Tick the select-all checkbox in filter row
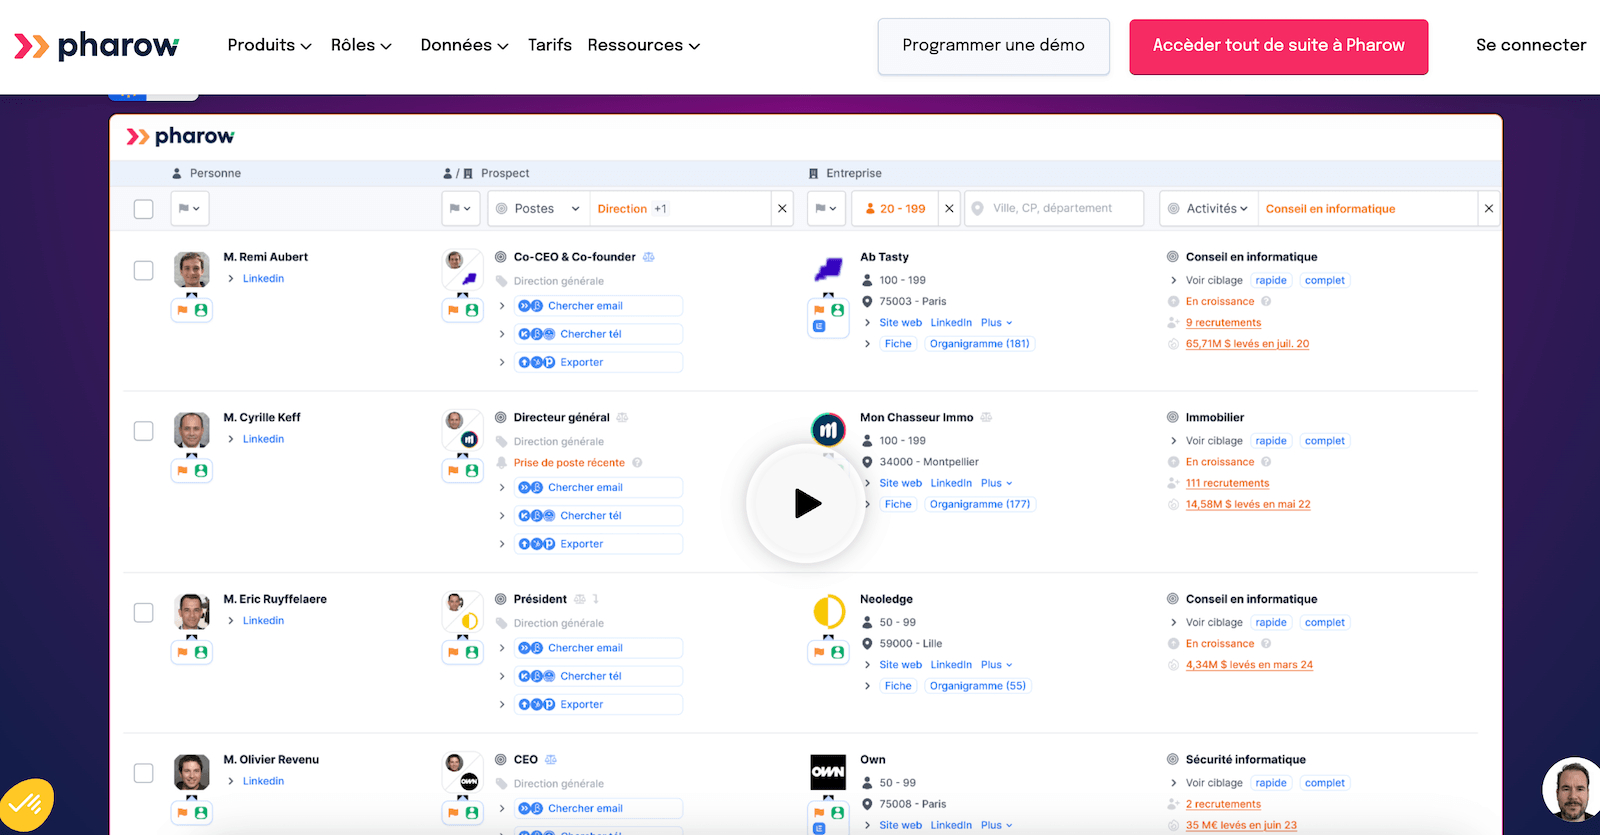This screenshot has height=835, width=1600. click(144, 209)
